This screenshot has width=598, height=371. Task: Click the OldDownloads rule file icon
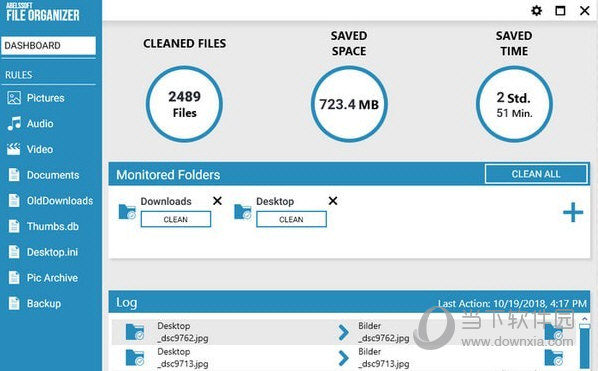tap(14, 201)
